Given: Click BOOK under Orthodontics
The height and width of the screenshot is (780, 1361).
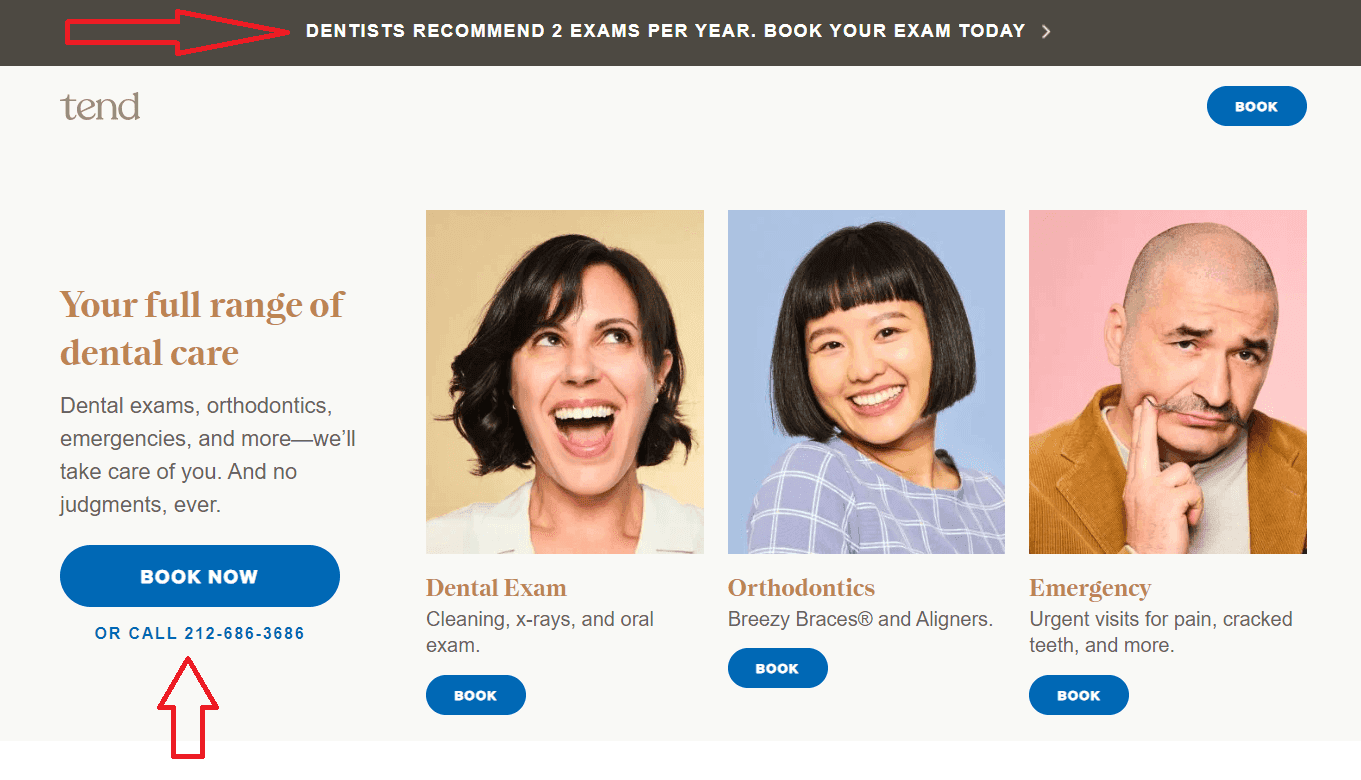Looking at the screenshot, I should coord(777,667).
